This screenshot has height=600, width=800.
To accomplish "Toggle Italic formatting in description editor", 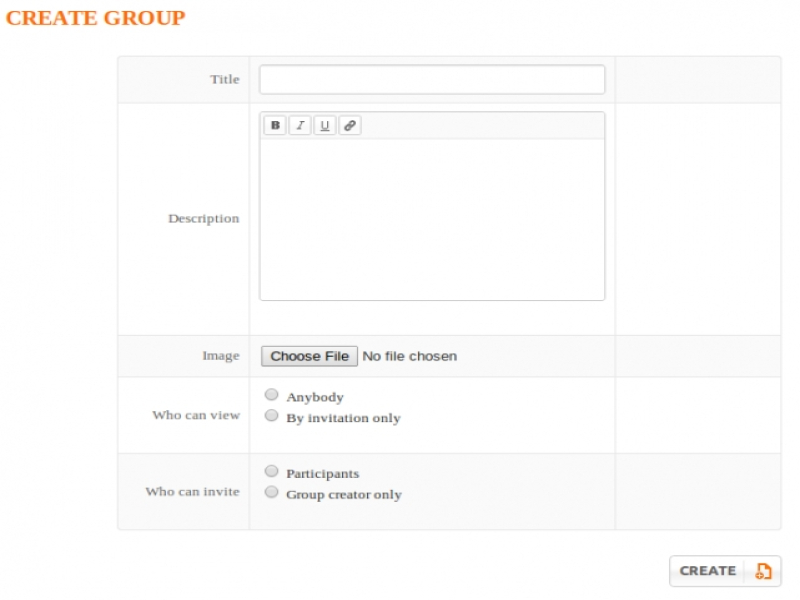I will [300, 126].
